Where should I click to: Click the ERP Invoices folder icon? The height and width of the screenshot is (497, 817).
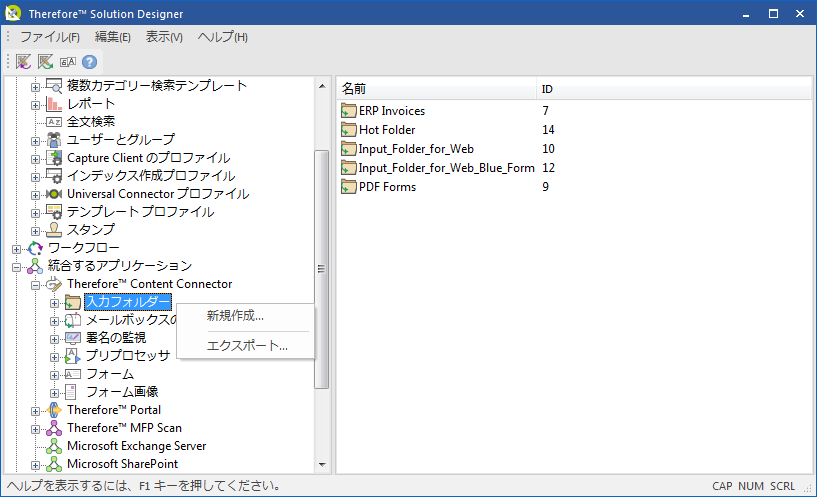coord(349,111)
